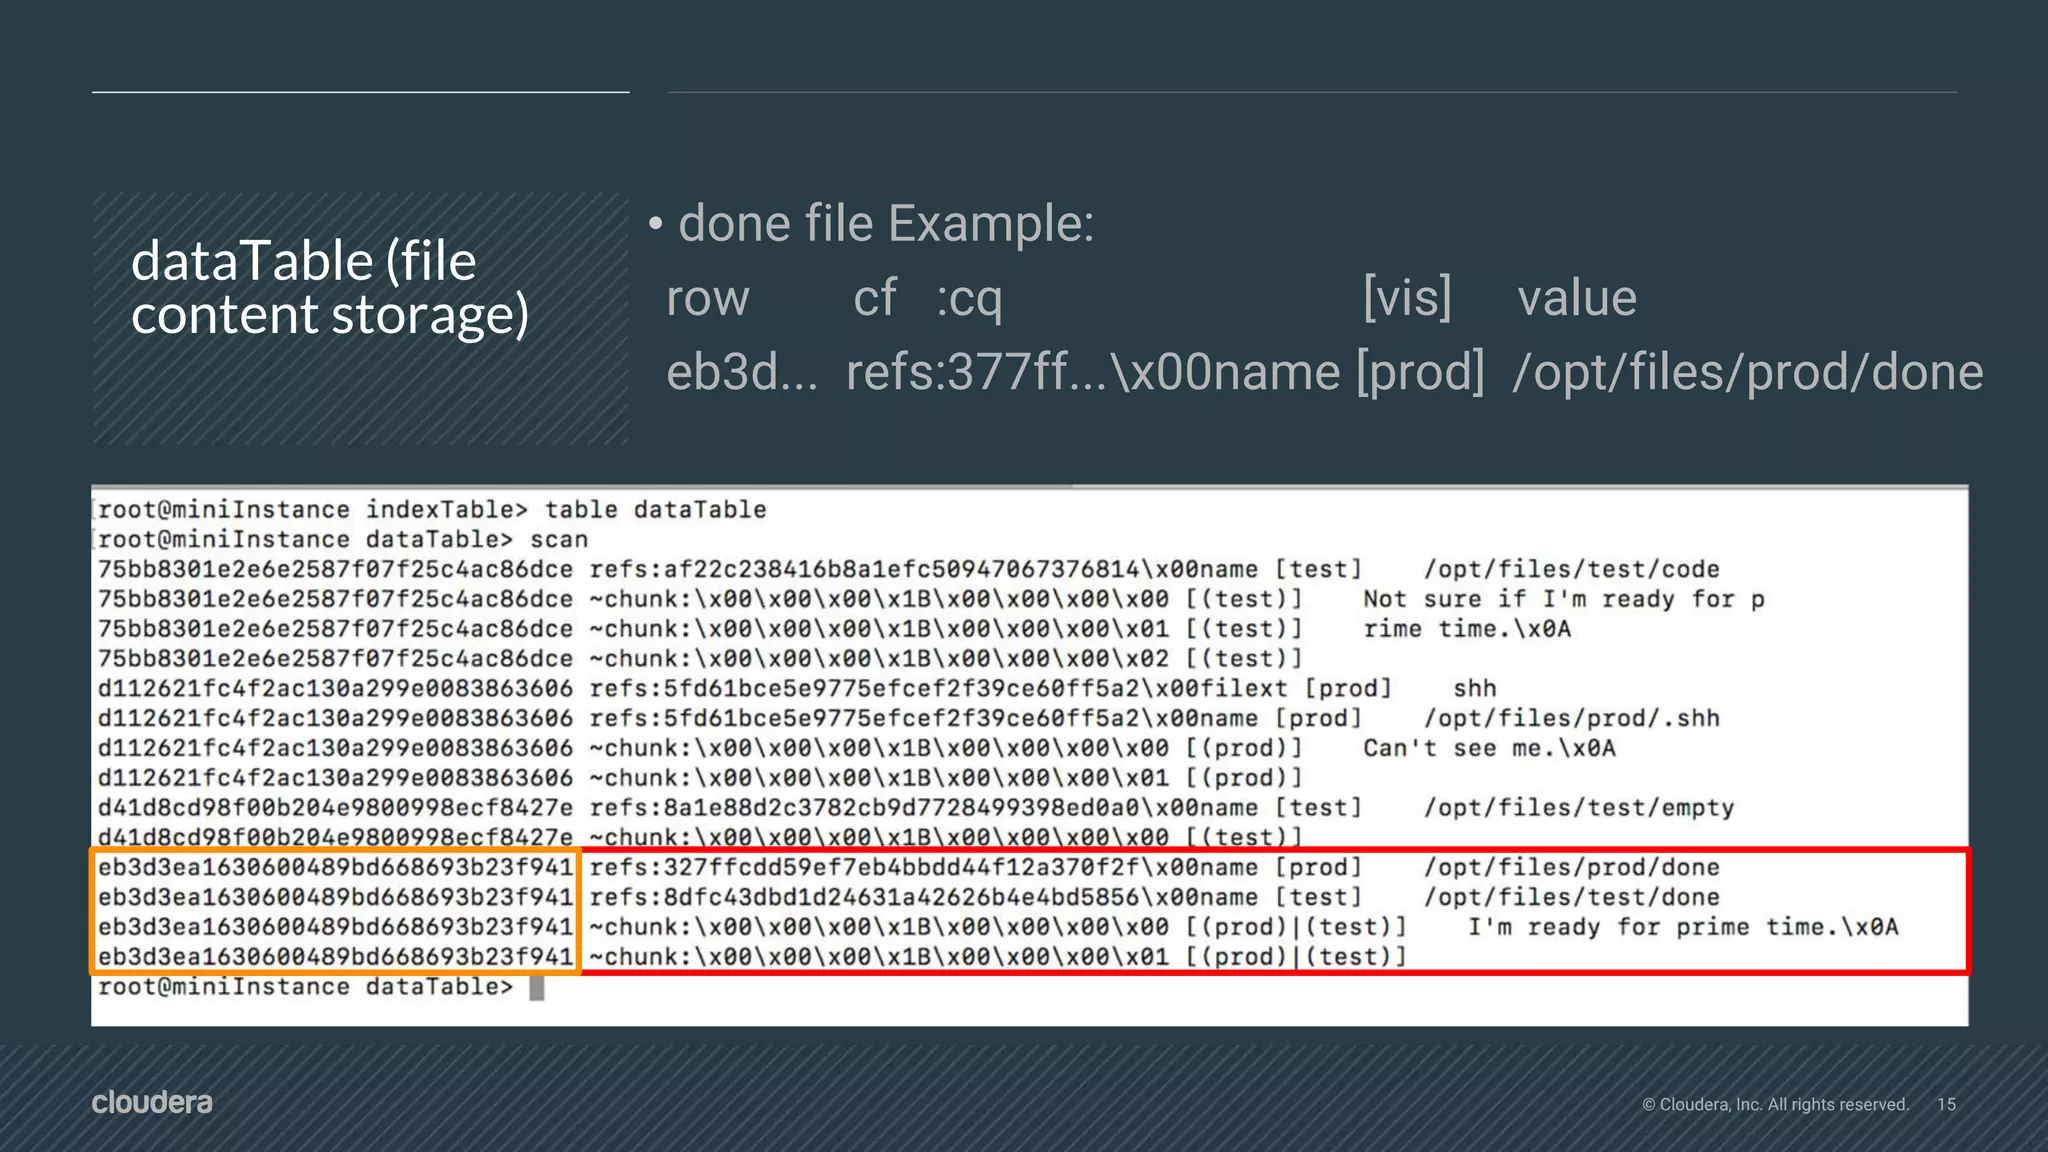Click the column "refs:8dfc43dbd1d24631a42626b4e4bd5856\x00name"
Viewport: 2048px width, 1152px height.
tap(923, 898)
